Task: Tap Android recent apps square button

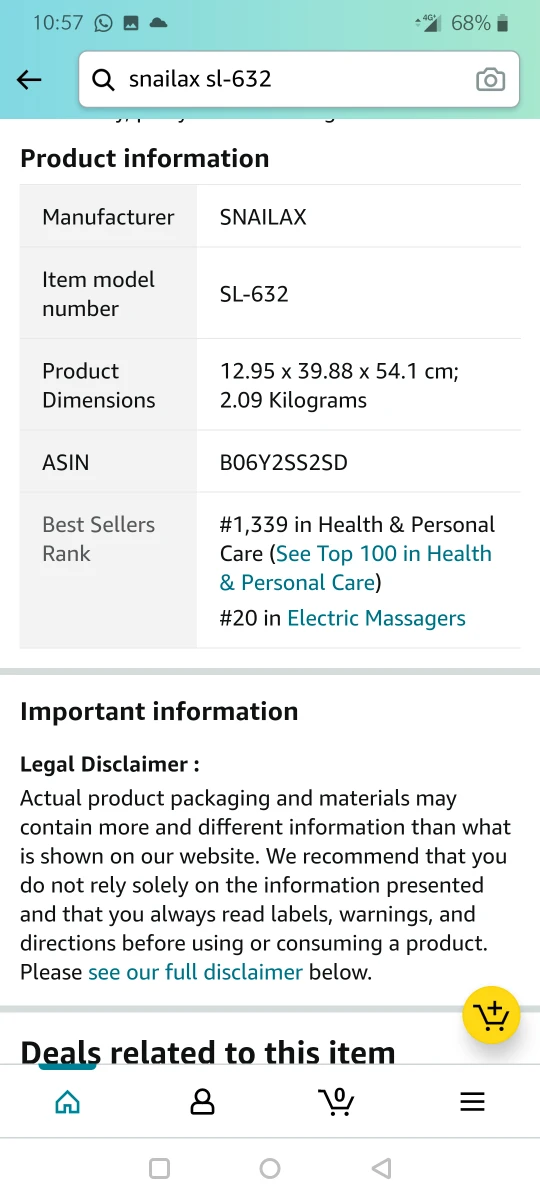Action: click(159, 1168)
